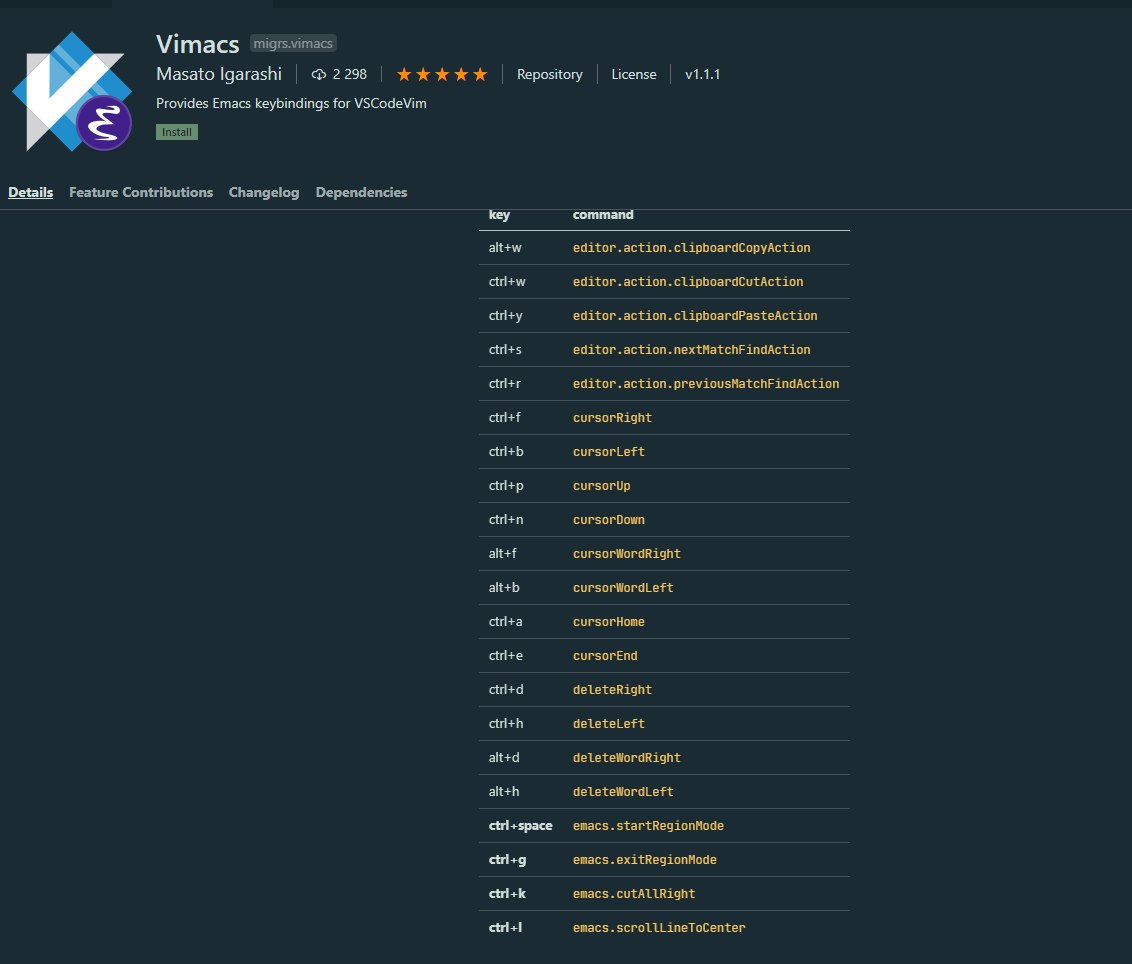Screen dimensions: 1132x964
Task: Select the ctrl+b key cell
Action: point(505,451)
